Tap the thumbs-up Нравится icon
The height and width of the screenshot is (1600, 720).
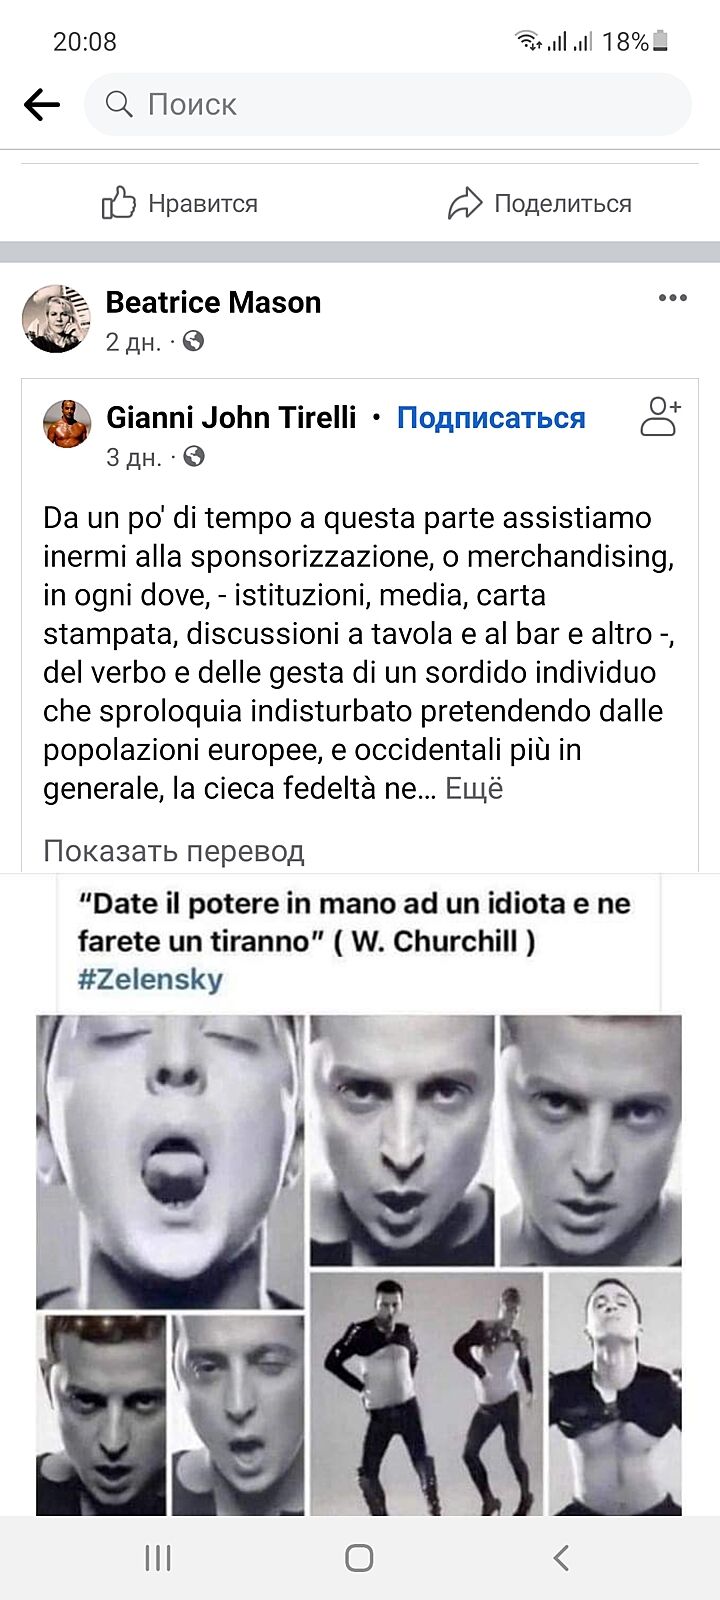tap(119, 203)
